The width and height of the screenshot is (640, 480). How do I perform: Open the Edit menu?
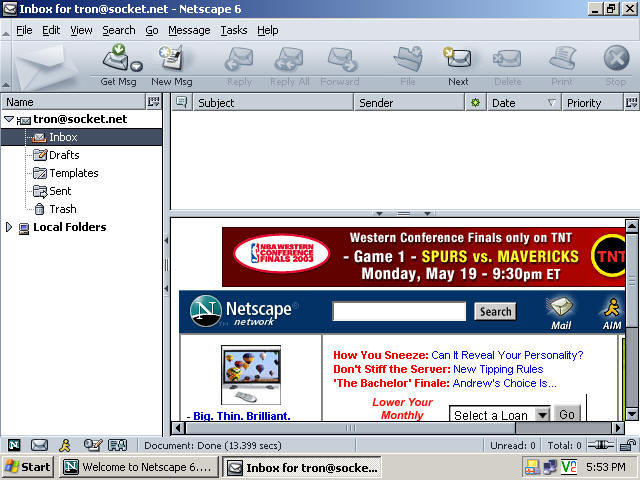(51, 30)
